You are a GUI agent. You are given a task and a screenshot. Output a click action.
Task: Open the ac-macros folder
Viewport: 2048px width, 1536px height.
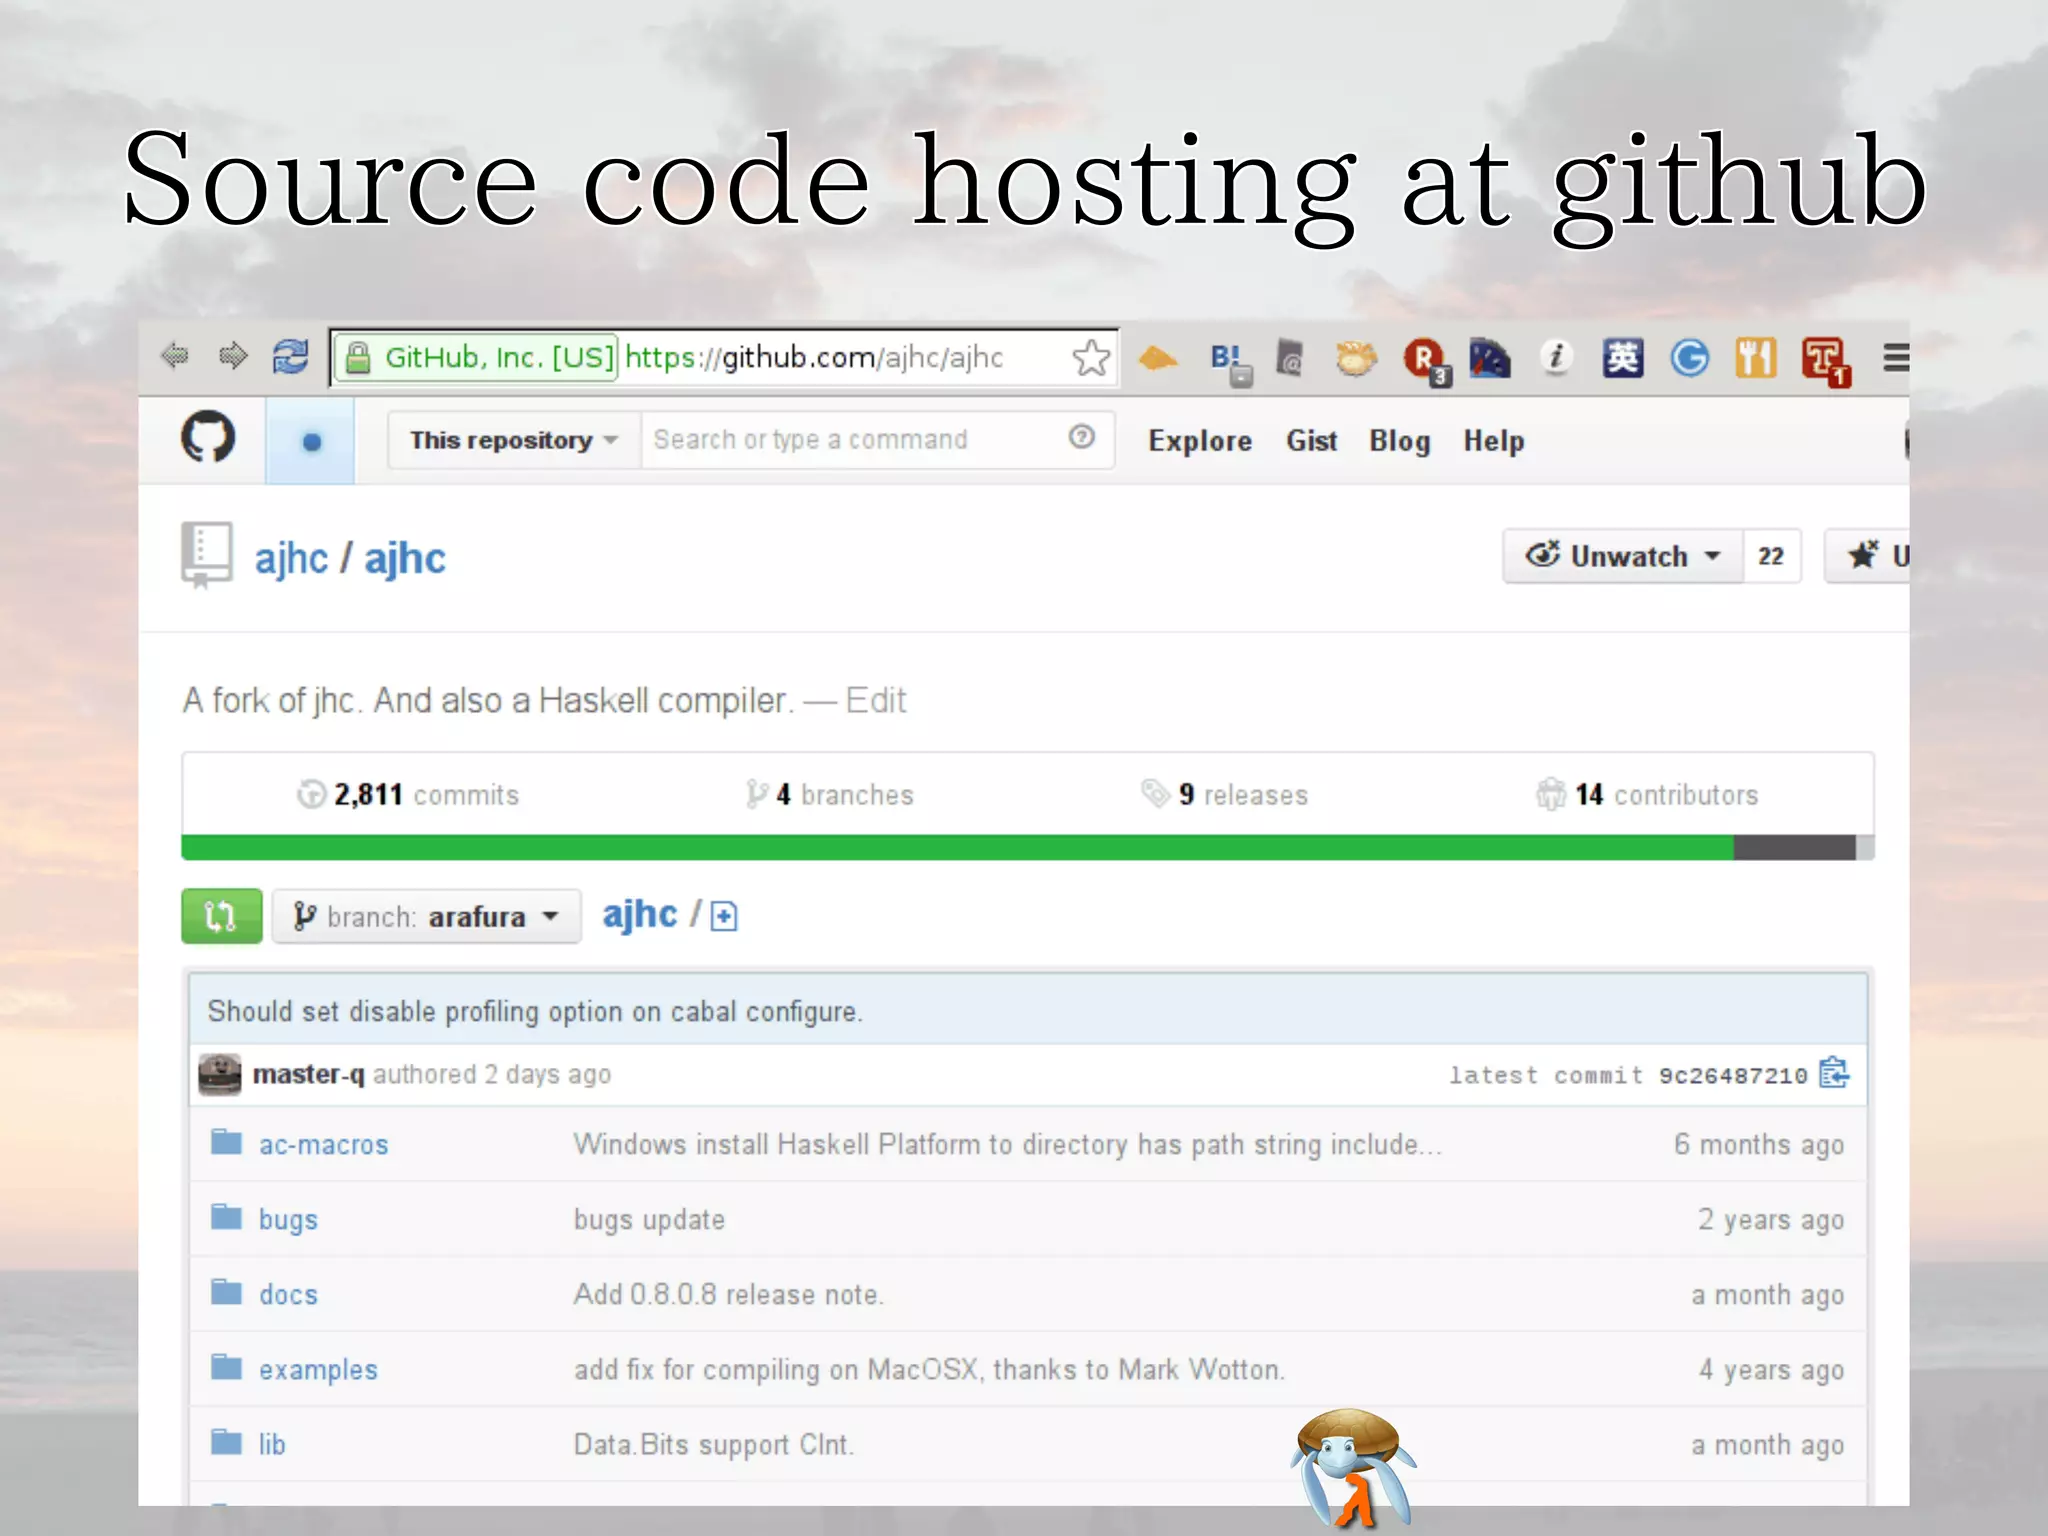click(323, 1144)
